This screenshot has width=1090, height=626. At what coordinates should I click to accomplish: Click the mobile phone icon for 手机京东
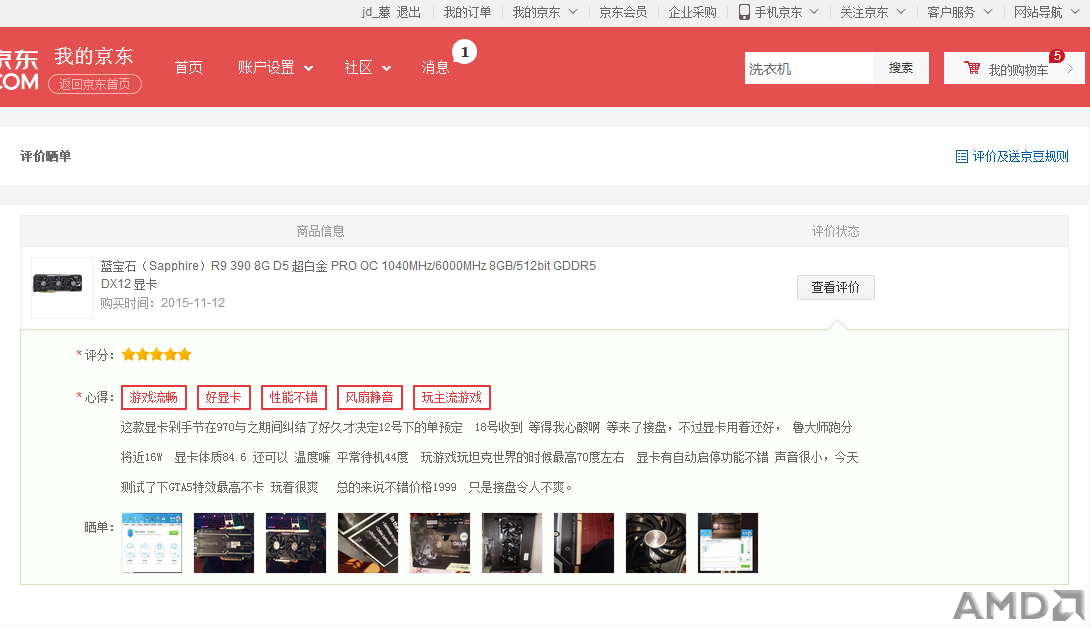coord(744,12)
